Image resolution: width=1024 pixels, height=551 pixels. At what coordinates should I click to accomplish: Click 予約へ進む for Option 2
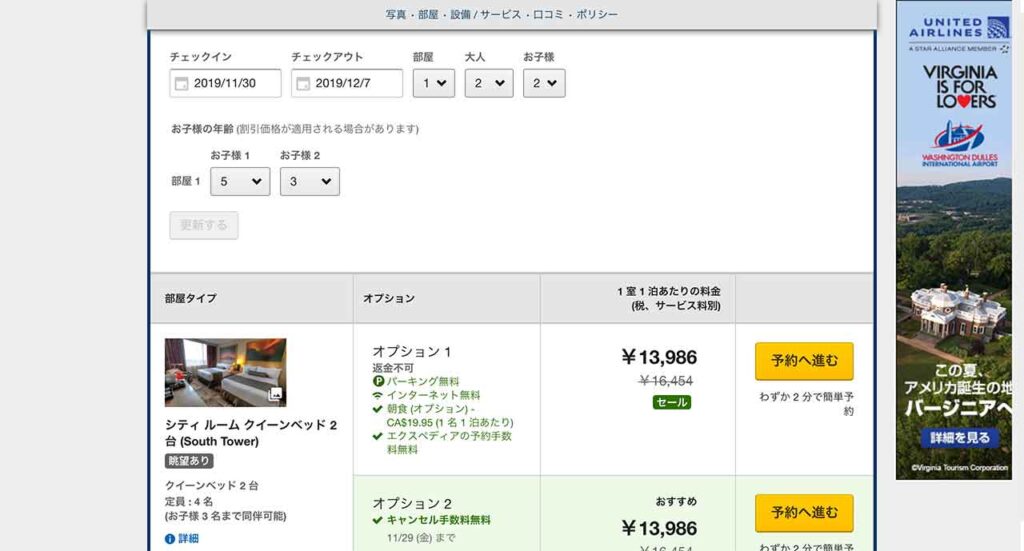(x=804, y=513)
